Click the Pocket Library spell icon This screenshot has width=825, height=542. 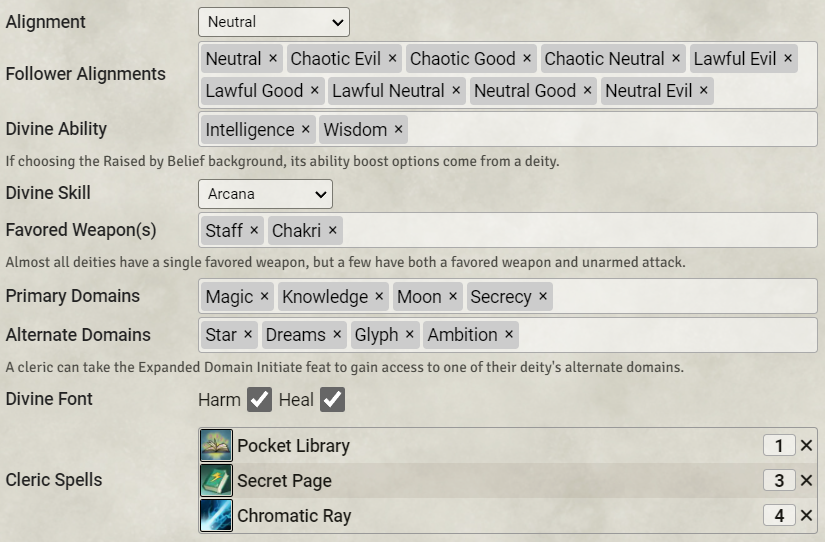click(216, 446)
